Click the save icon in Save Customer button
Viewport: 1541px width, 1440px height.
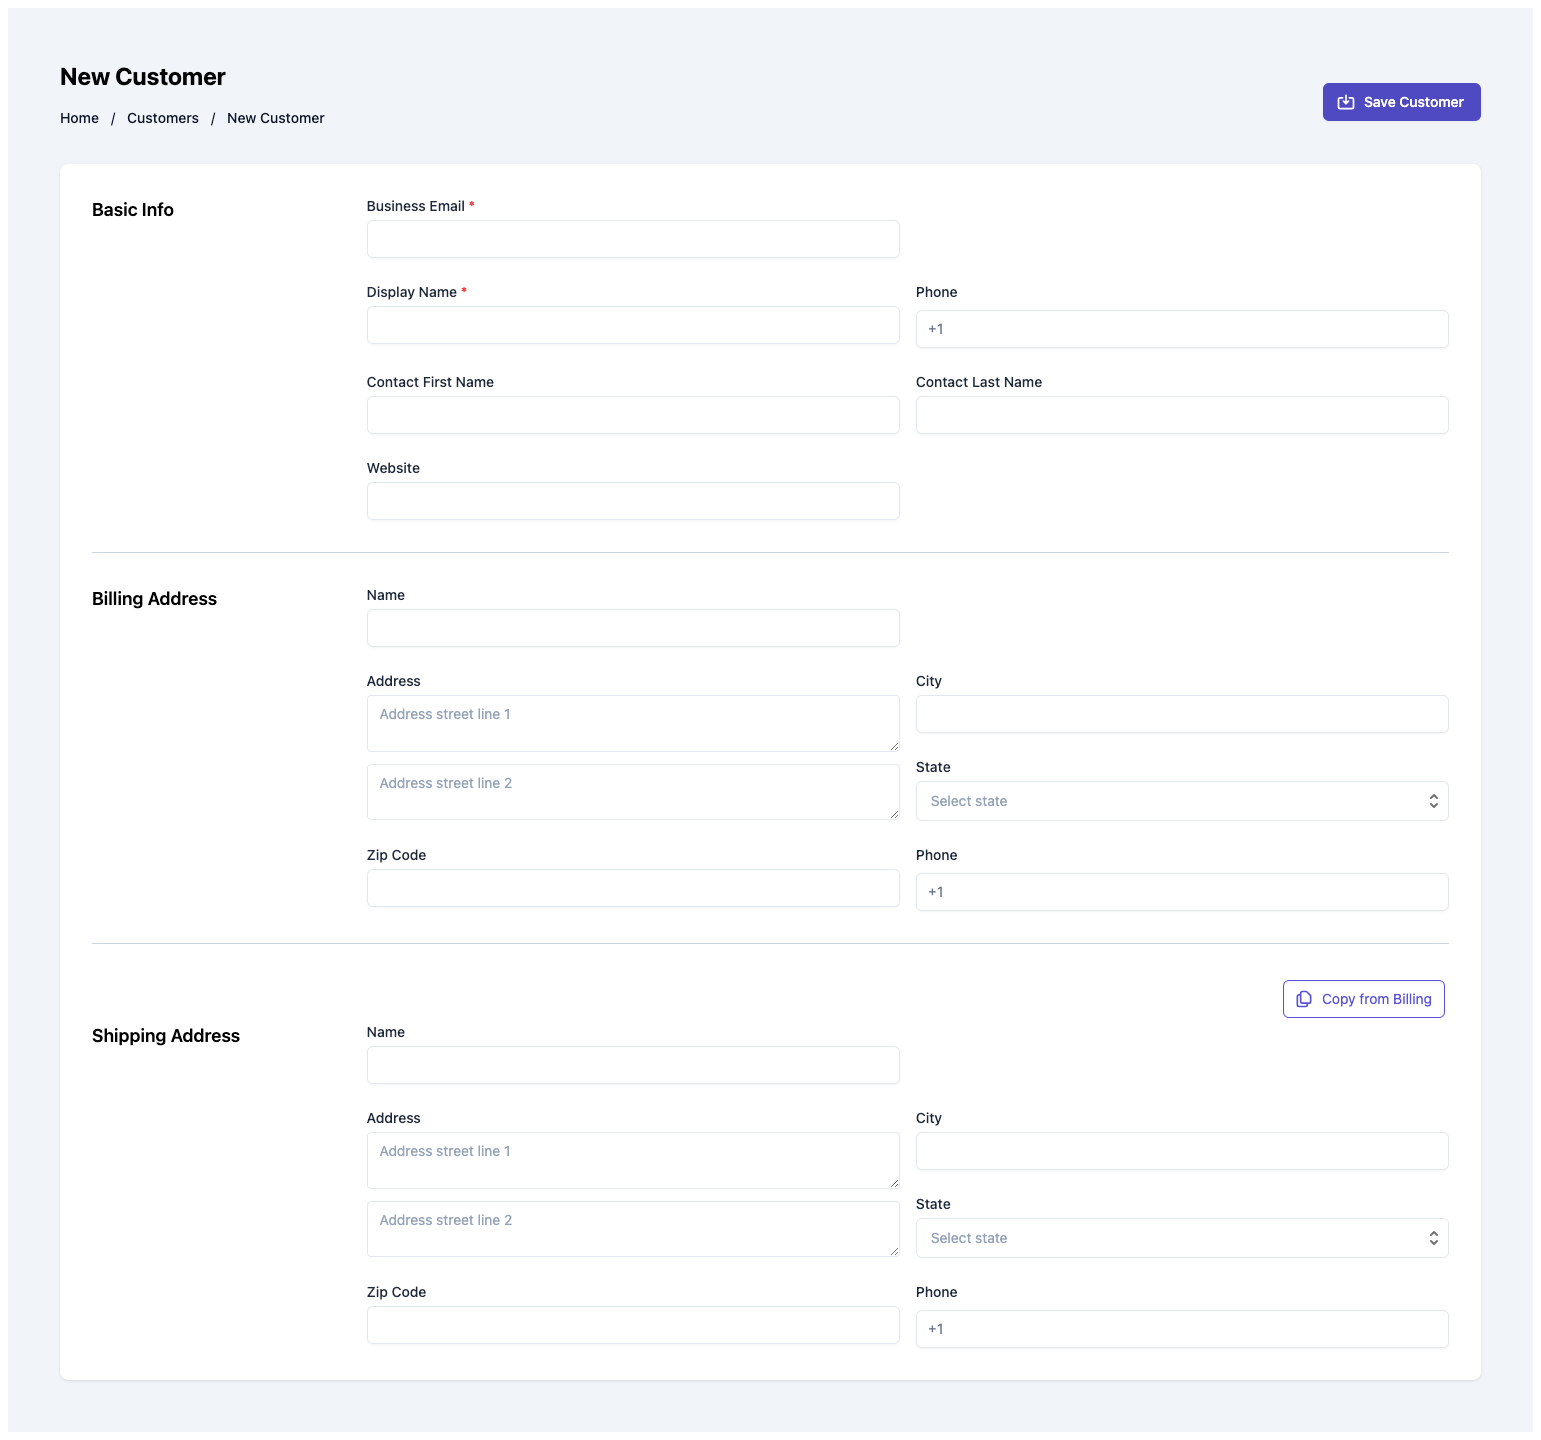pyautogui.click(x=1346, y=102)
